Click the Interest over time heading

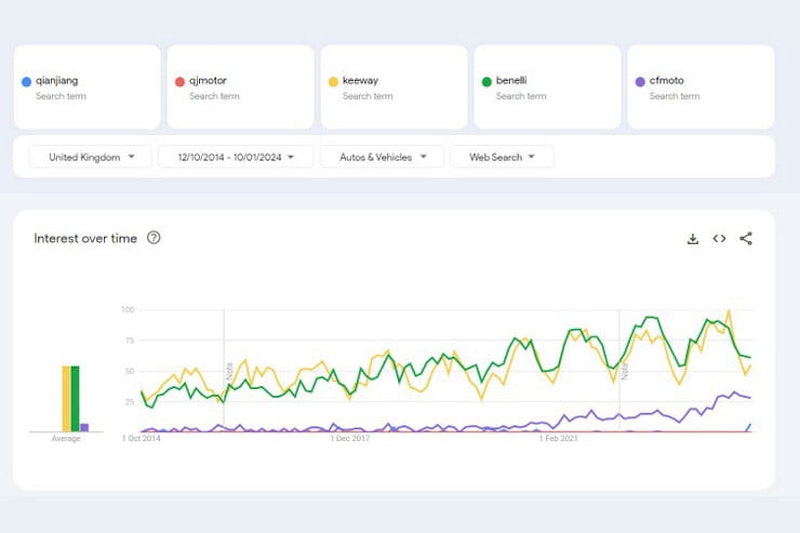(x=85, y=238)
